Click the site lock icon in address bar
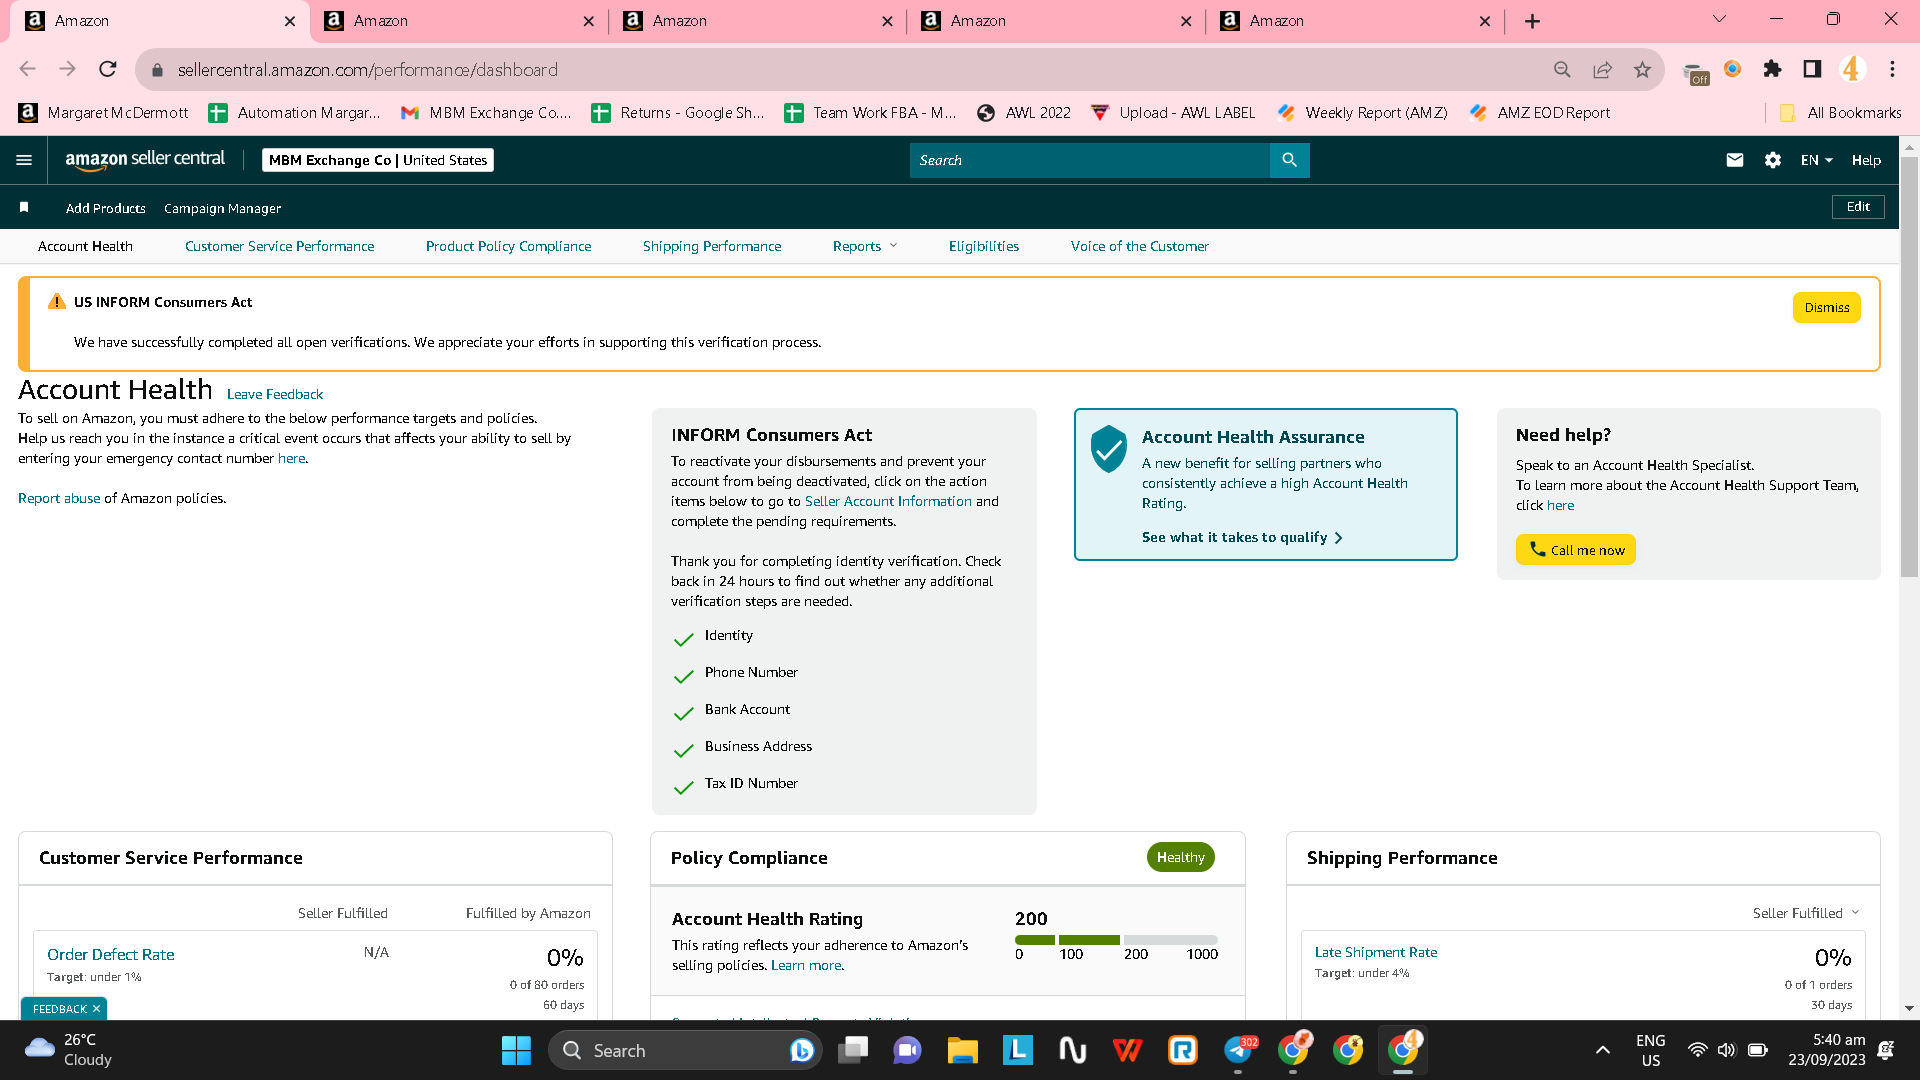Image resolution: width=1920 pixels, height=1080 pixels. (x=157, y=70)
